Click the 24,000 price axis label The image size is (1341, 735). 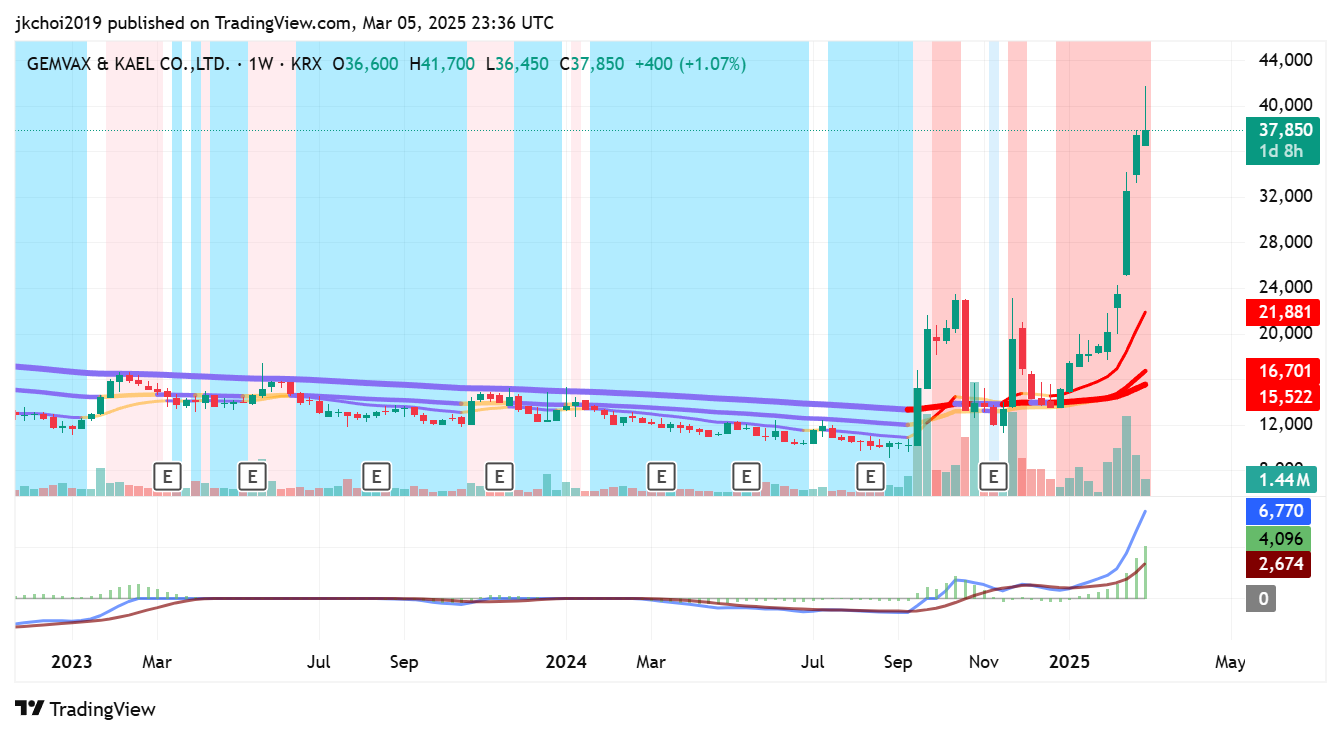tap(1285, 287)
